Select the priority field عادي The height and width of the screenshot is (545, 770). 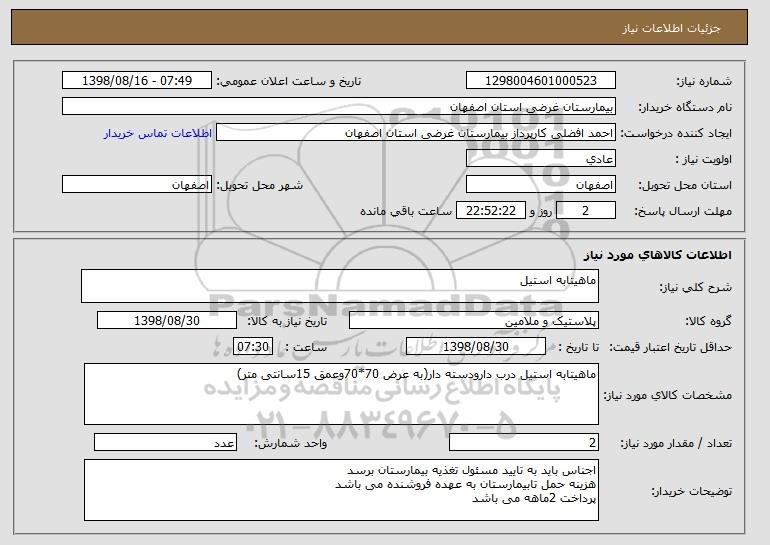541,159
